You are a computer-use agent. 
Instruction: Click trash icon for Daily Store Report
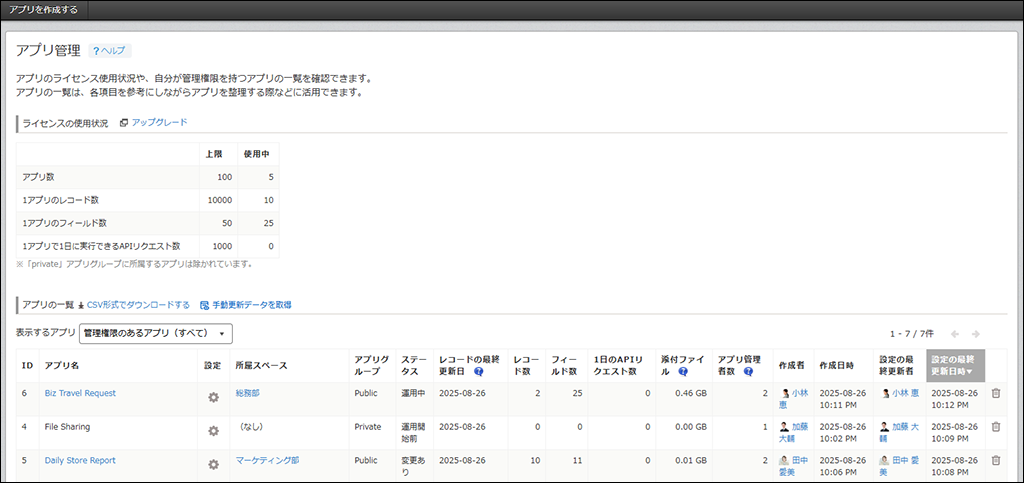tap(995, 461)
